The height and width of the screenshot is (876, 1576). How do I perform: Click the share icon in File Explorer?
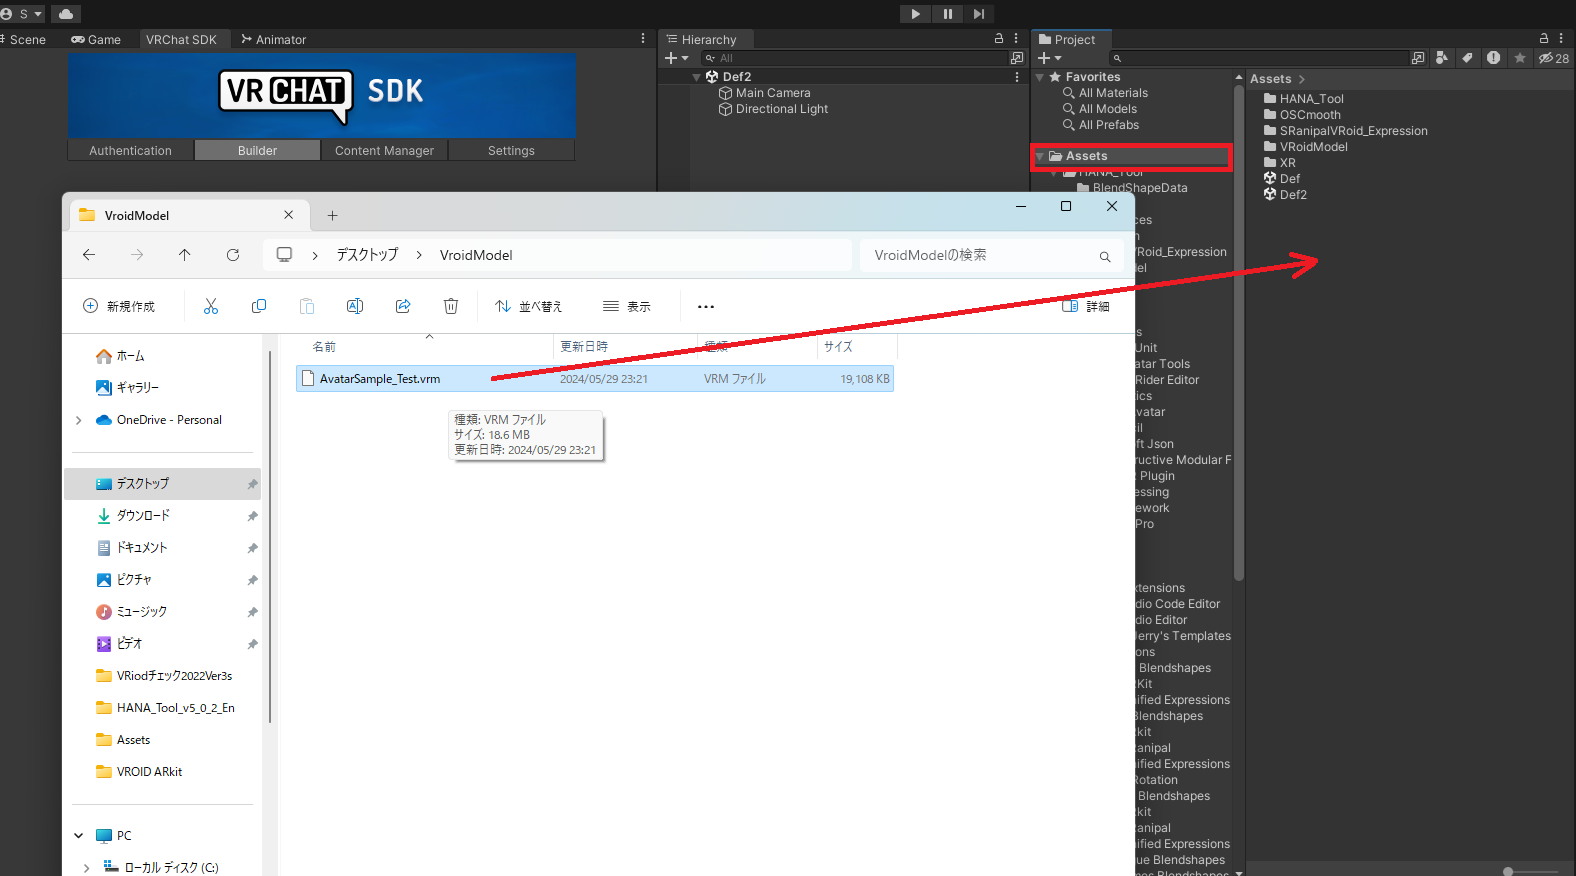point(403,306)
